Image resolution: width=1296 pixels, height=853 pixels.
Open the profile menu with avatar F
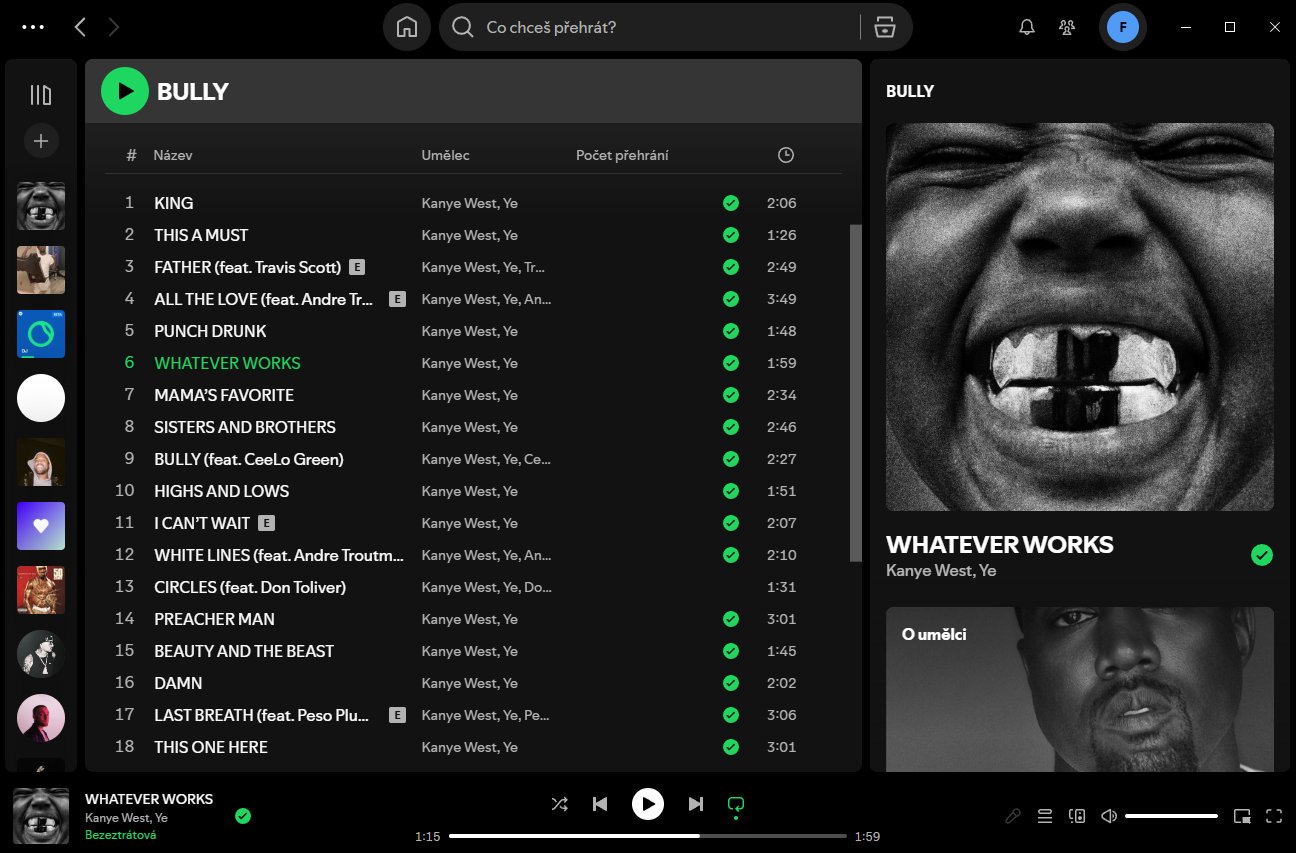point(1123,27)
